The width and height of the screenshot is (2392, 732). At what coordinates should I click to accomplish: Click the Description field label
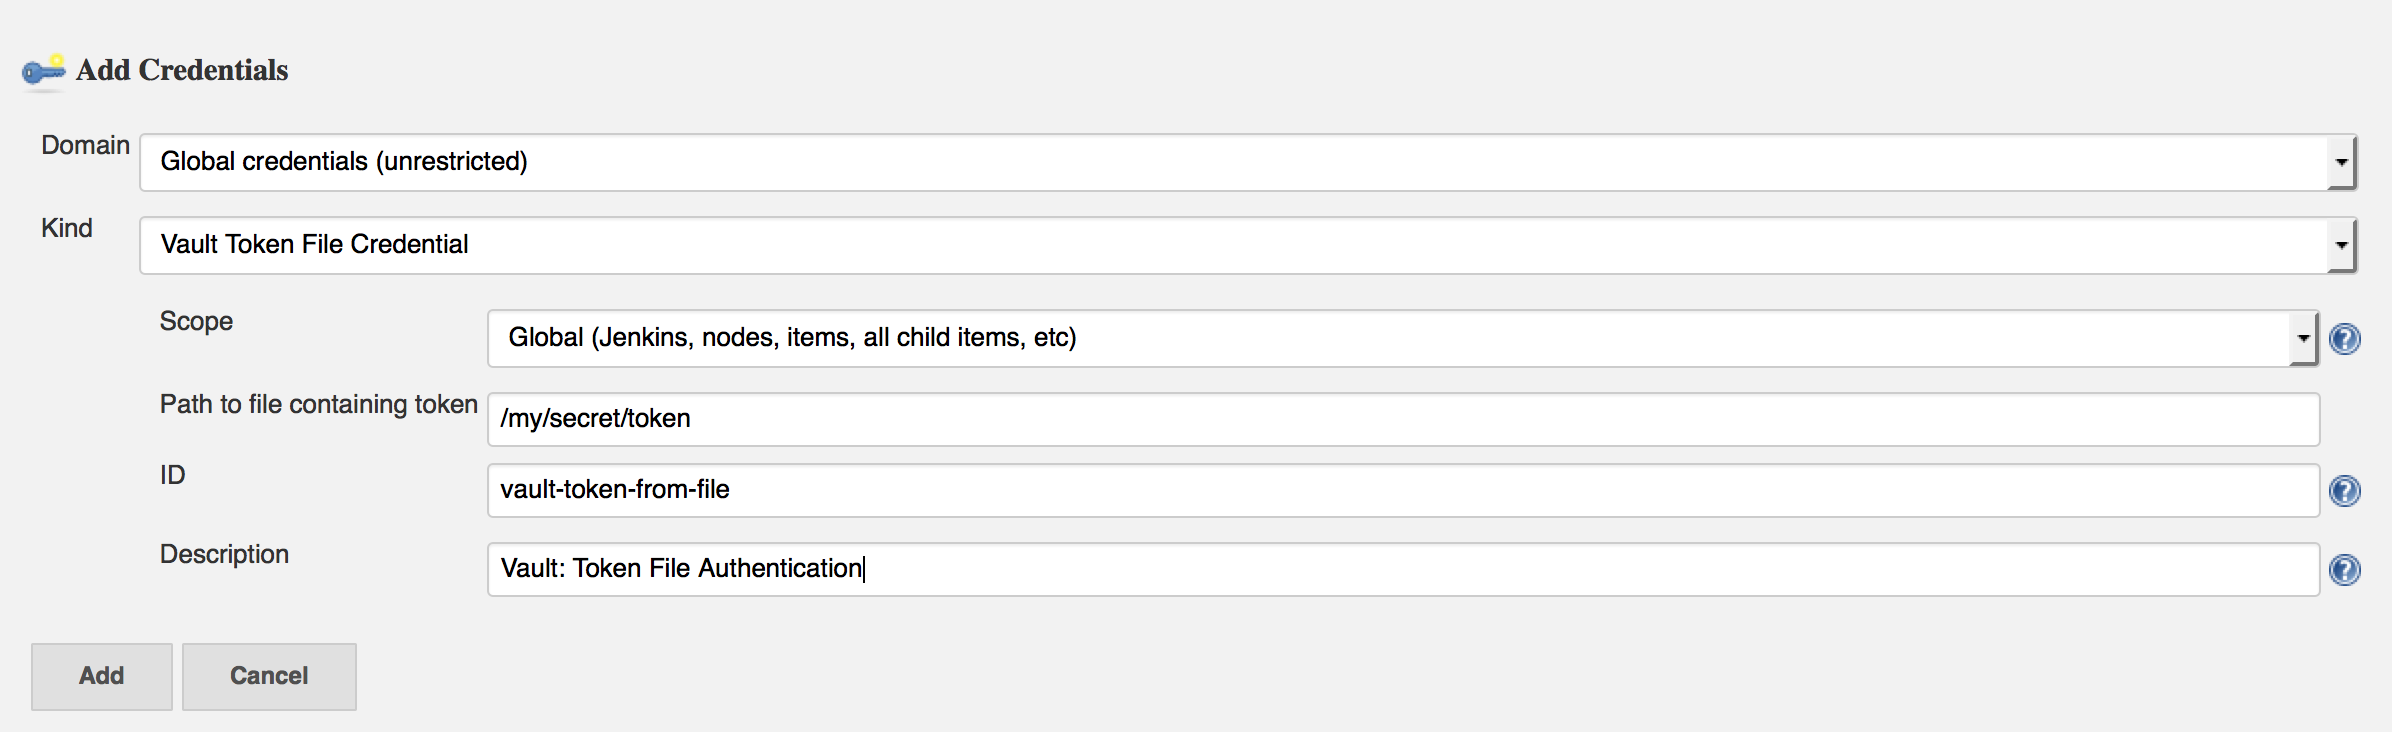(224, 555)
